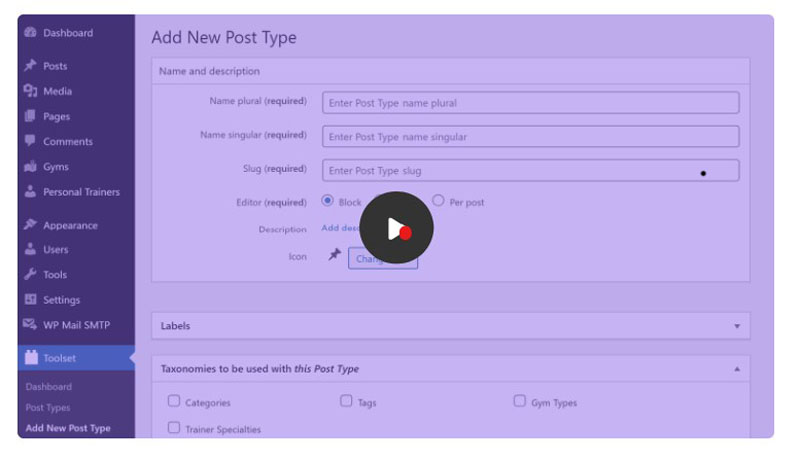Click the Comments speech bubble icon

pos(30,141)
